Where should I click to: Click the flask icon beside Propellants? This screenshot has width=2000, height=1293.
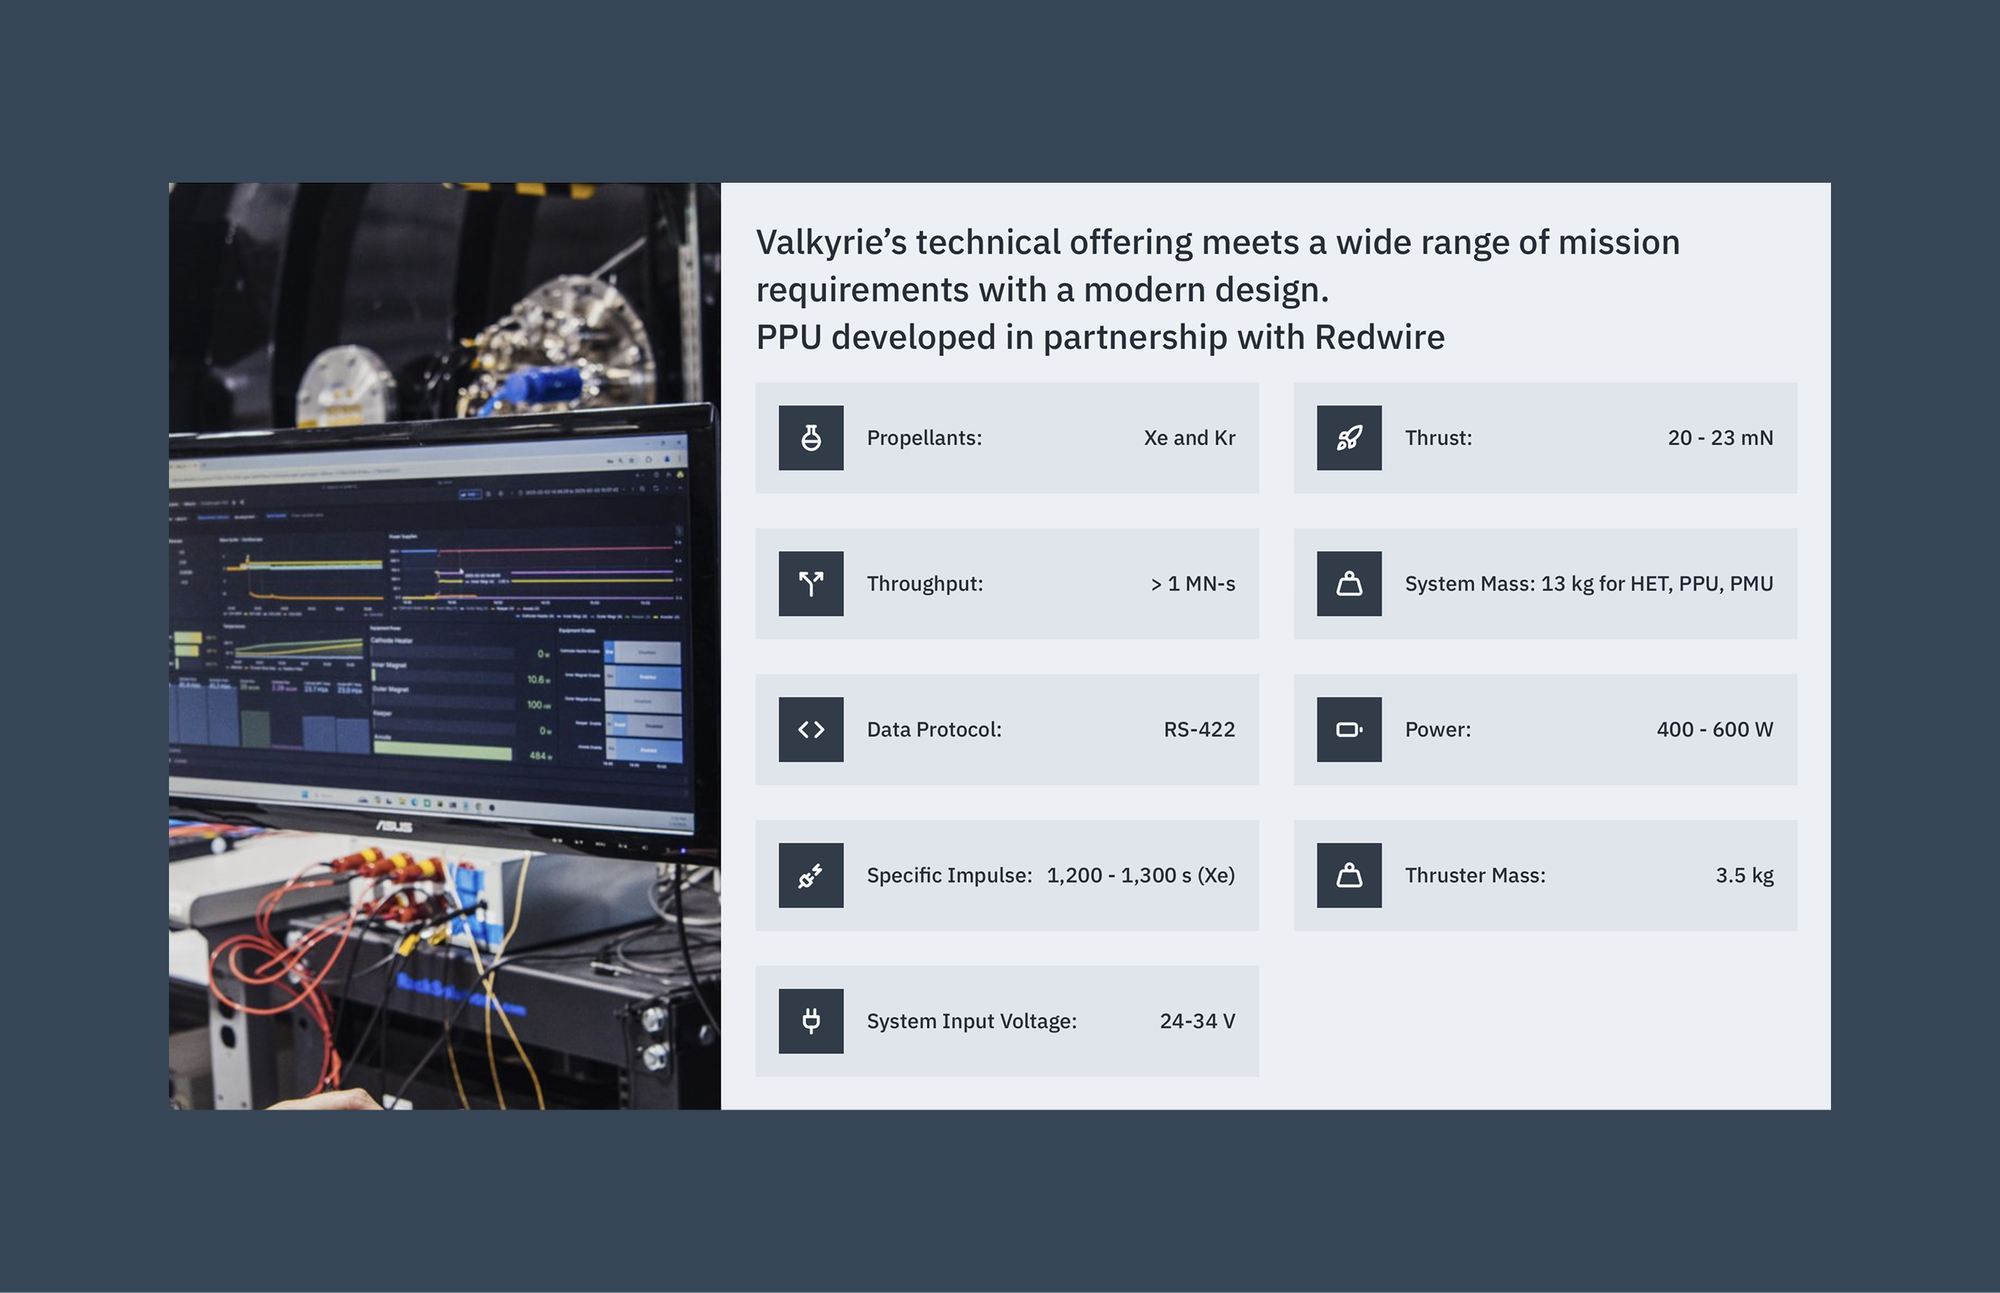[811, 438]
